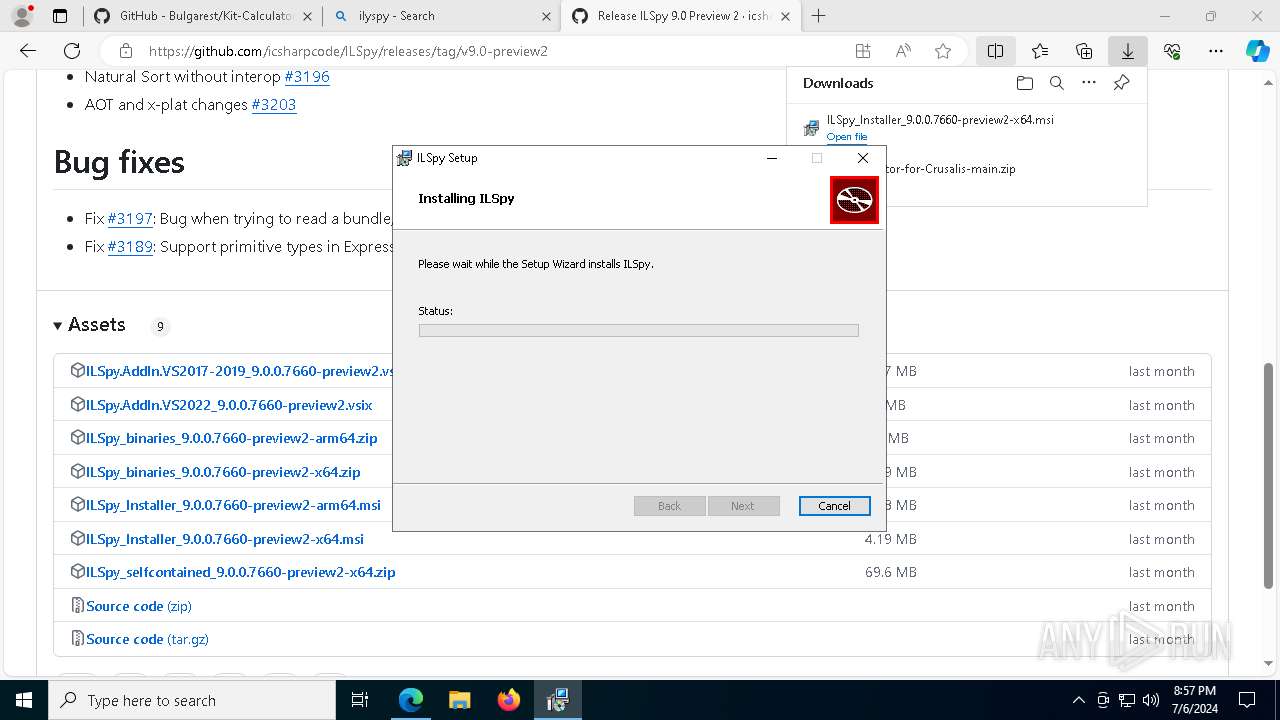Open the notification center
This screenshot has height=720, width=1280.
(x=1247, y=700)
